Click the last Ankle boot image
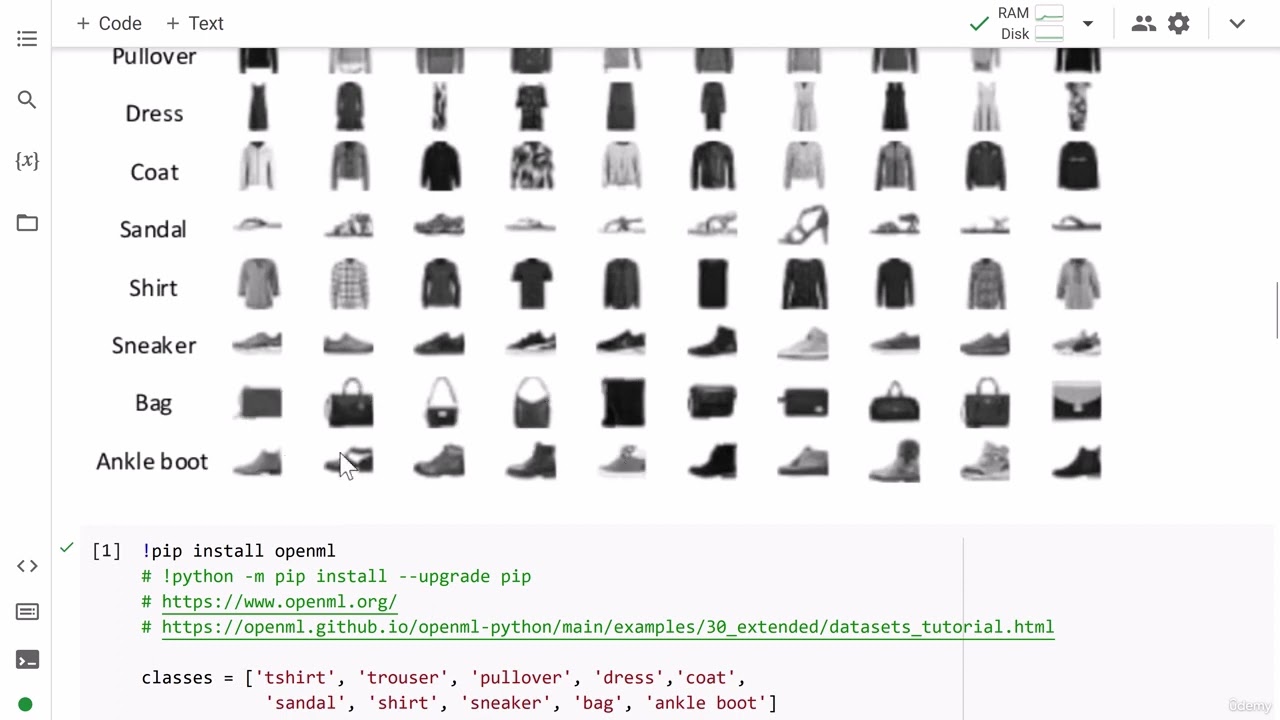Image resolution: width=1280 pixels, height=720 pixels. [1077, 462]
